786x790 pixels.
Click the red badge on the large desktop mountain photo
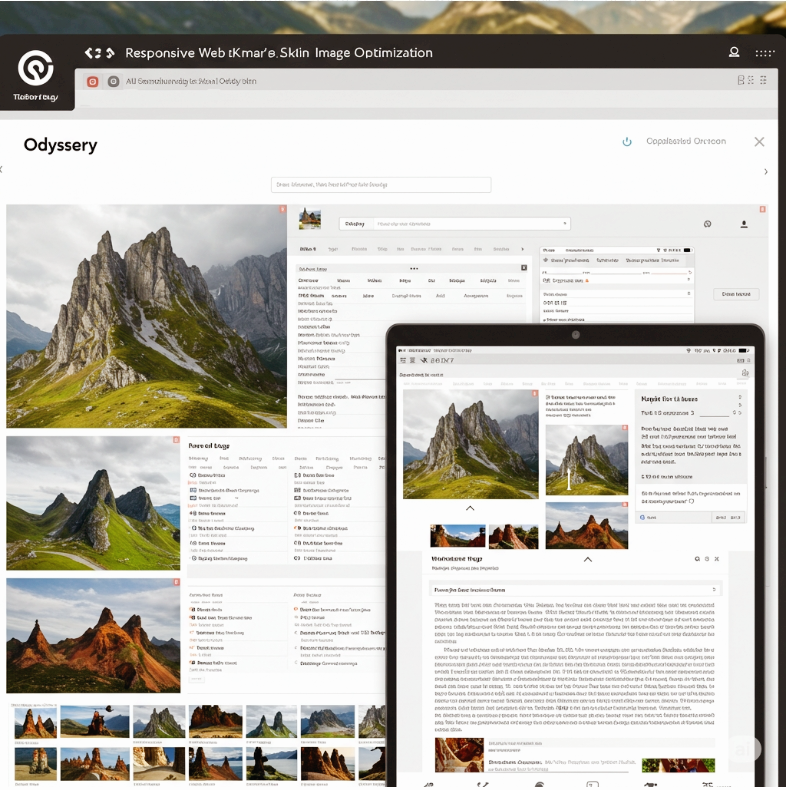283,209
